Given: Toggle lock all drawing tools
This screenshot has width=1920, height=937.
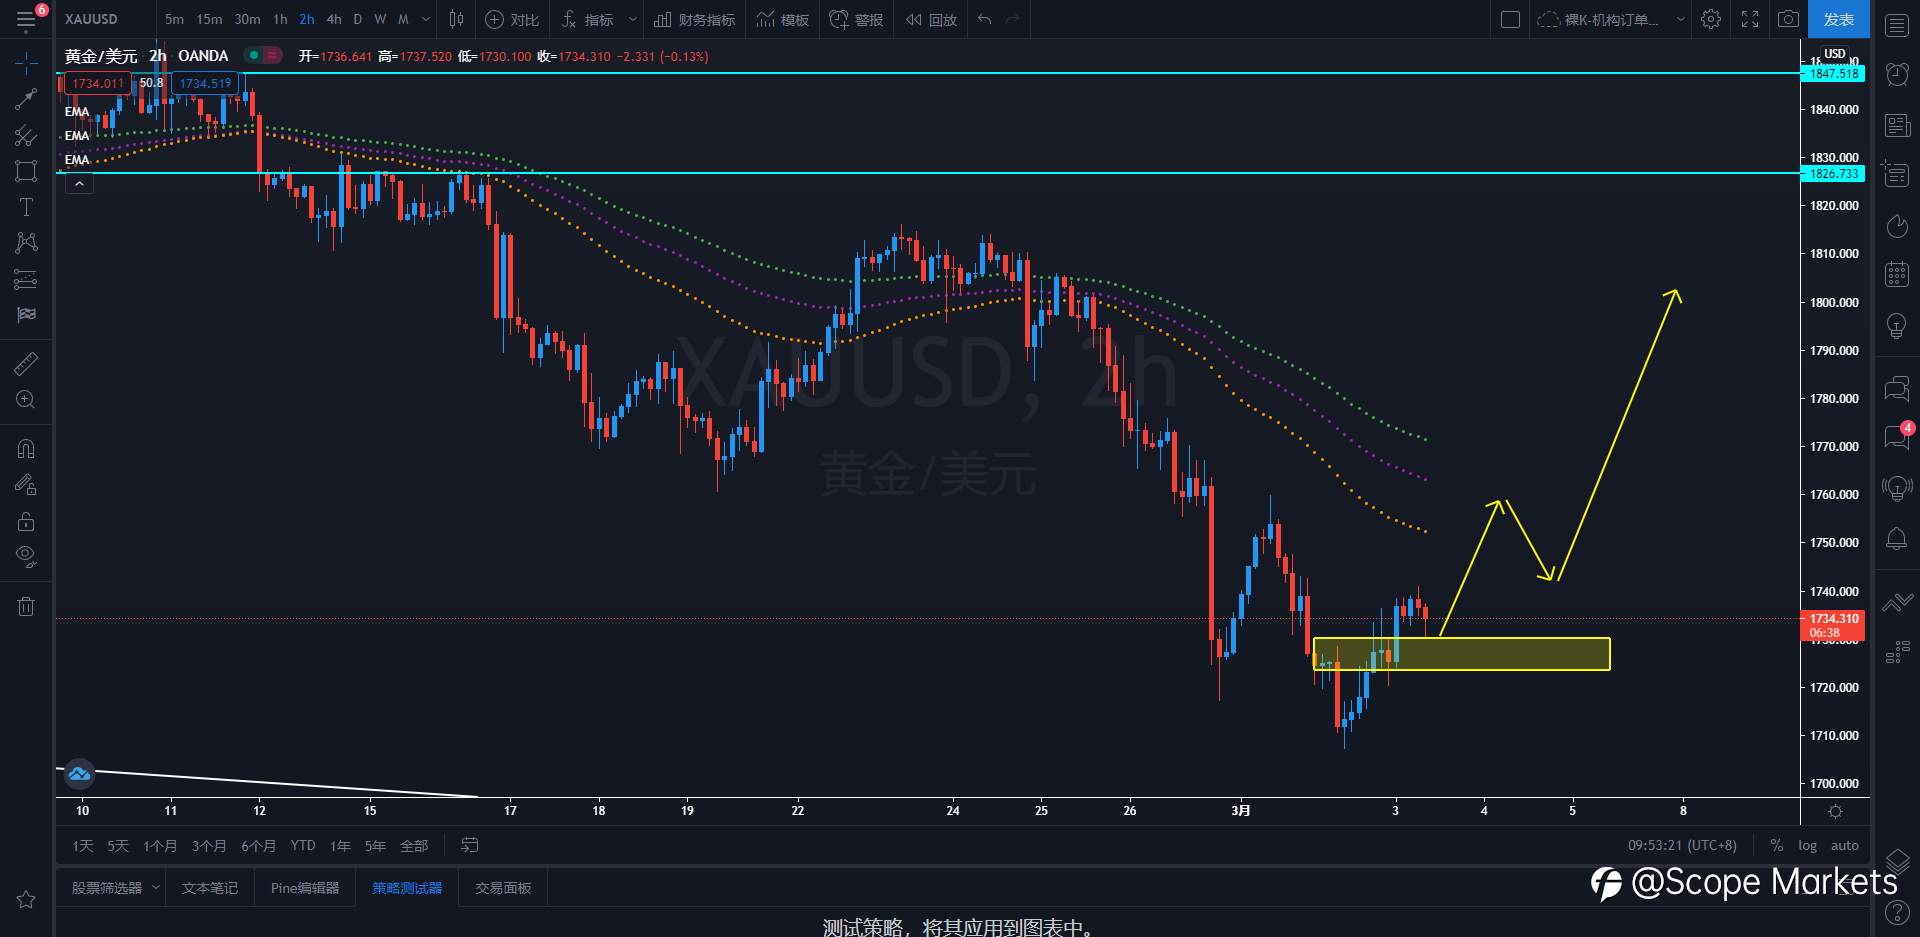Looking at the screenshot, I should 26,521.
